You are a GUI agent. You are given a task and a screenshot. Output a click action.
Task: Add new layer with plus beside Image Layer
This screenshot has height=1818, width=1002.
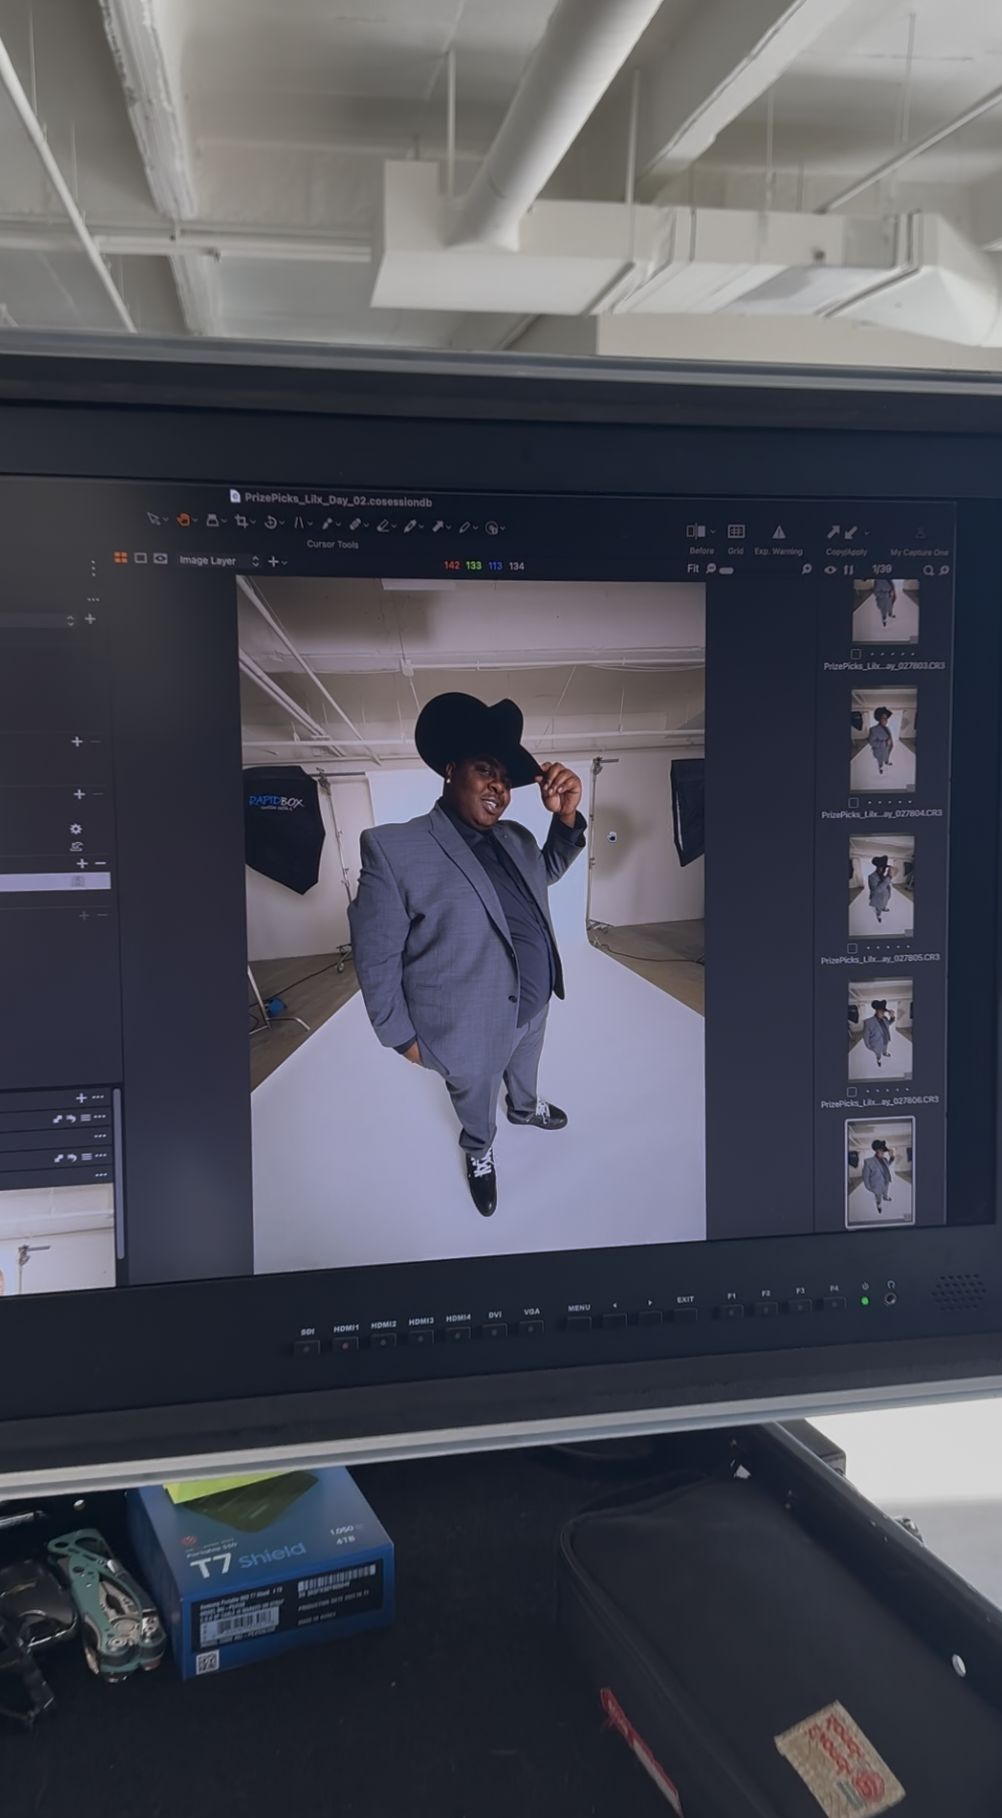(273, 562)
